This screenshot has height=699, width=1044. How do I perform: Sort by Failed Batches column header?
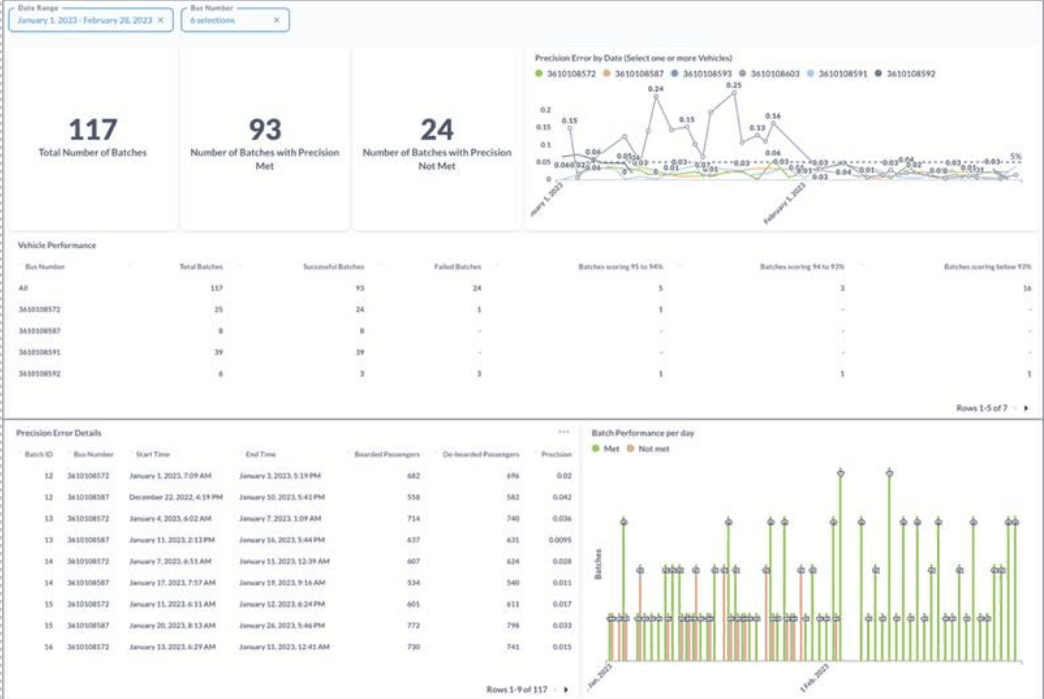[457, 267]
